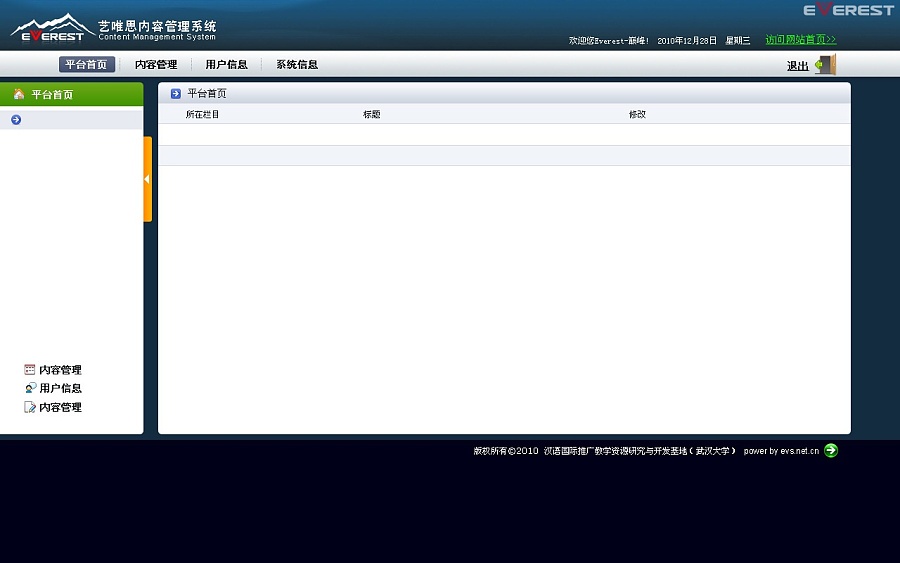
Task: Select the 平台首页 sidebar header
Action: (x=72, y=94)
